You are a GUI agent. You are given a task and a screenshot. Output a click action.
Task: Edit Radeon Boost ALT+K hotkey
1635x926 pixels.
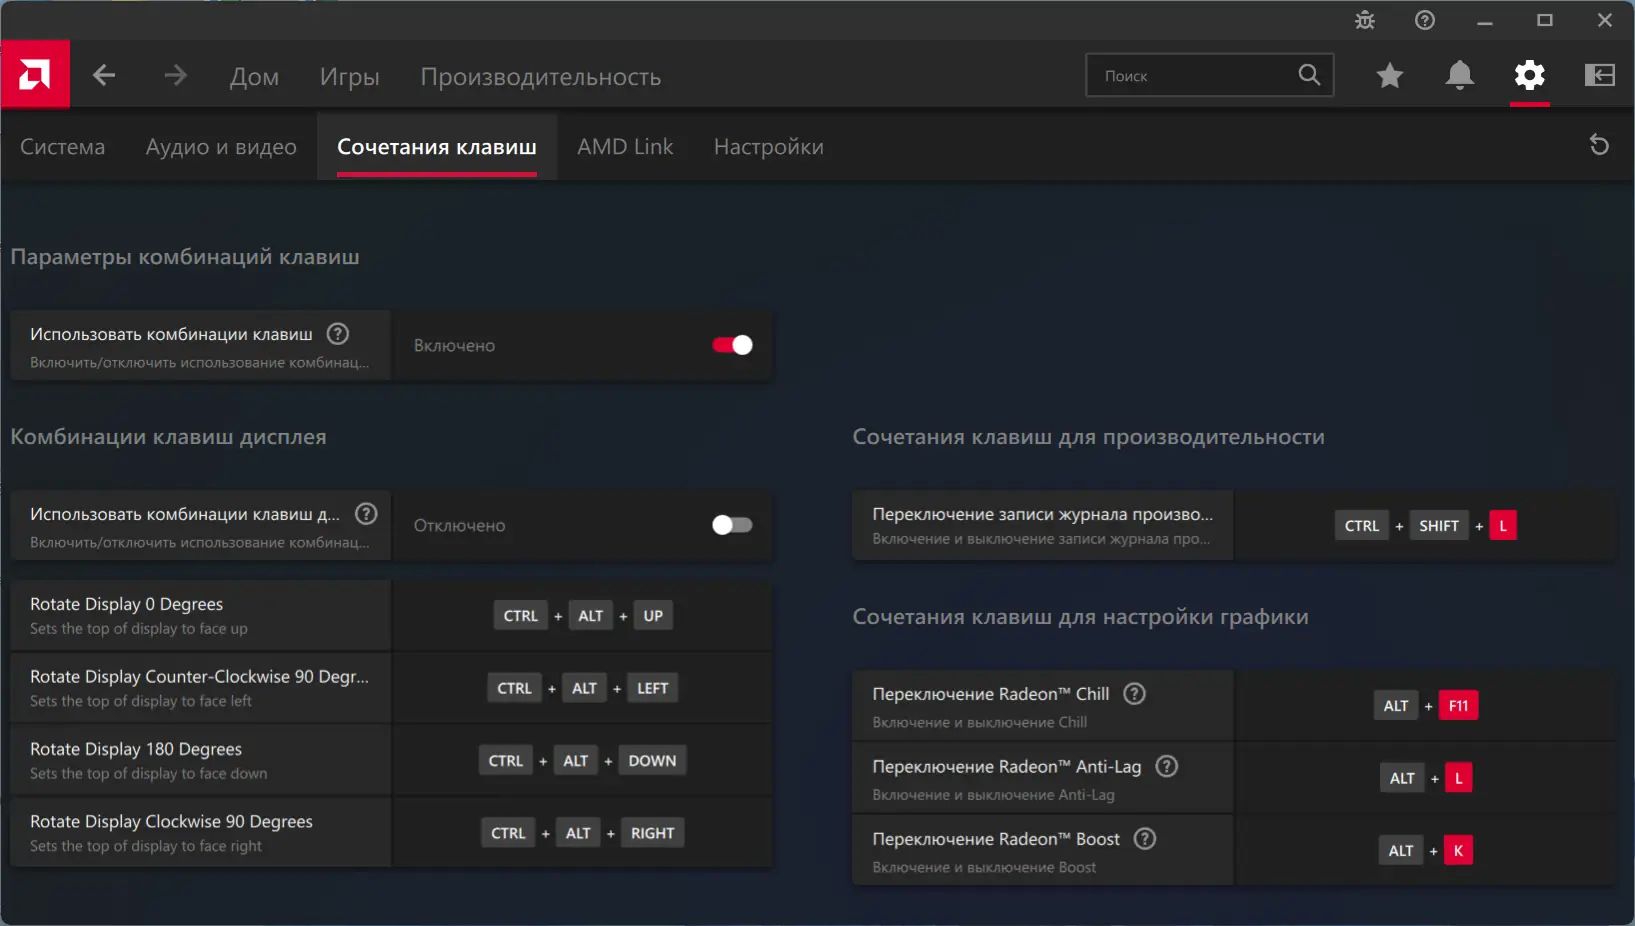[x=1426, y=851]
